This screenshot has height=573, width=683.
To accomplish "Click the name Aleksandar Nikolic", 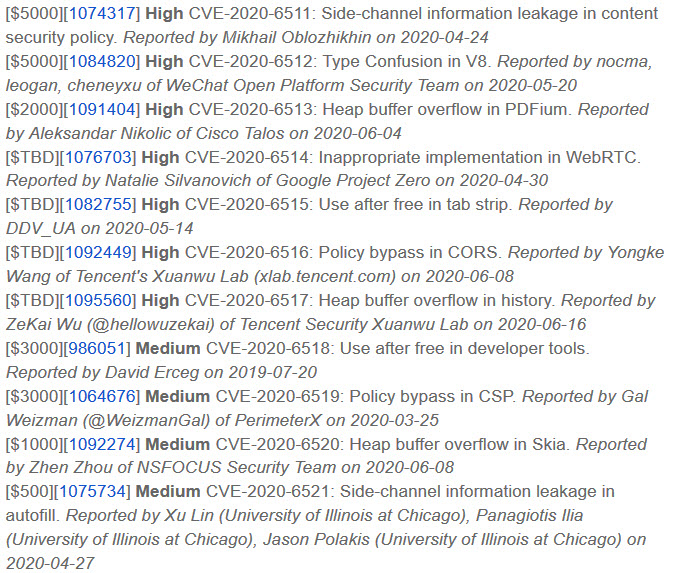I will pos(99,133).
